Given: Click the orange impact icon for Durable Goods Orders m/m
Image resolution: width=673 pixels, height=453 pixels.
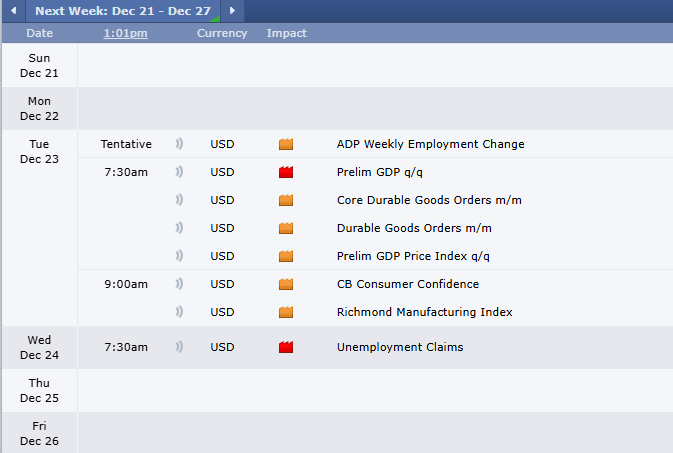Looking at the screenshot, I should (286, 228).
